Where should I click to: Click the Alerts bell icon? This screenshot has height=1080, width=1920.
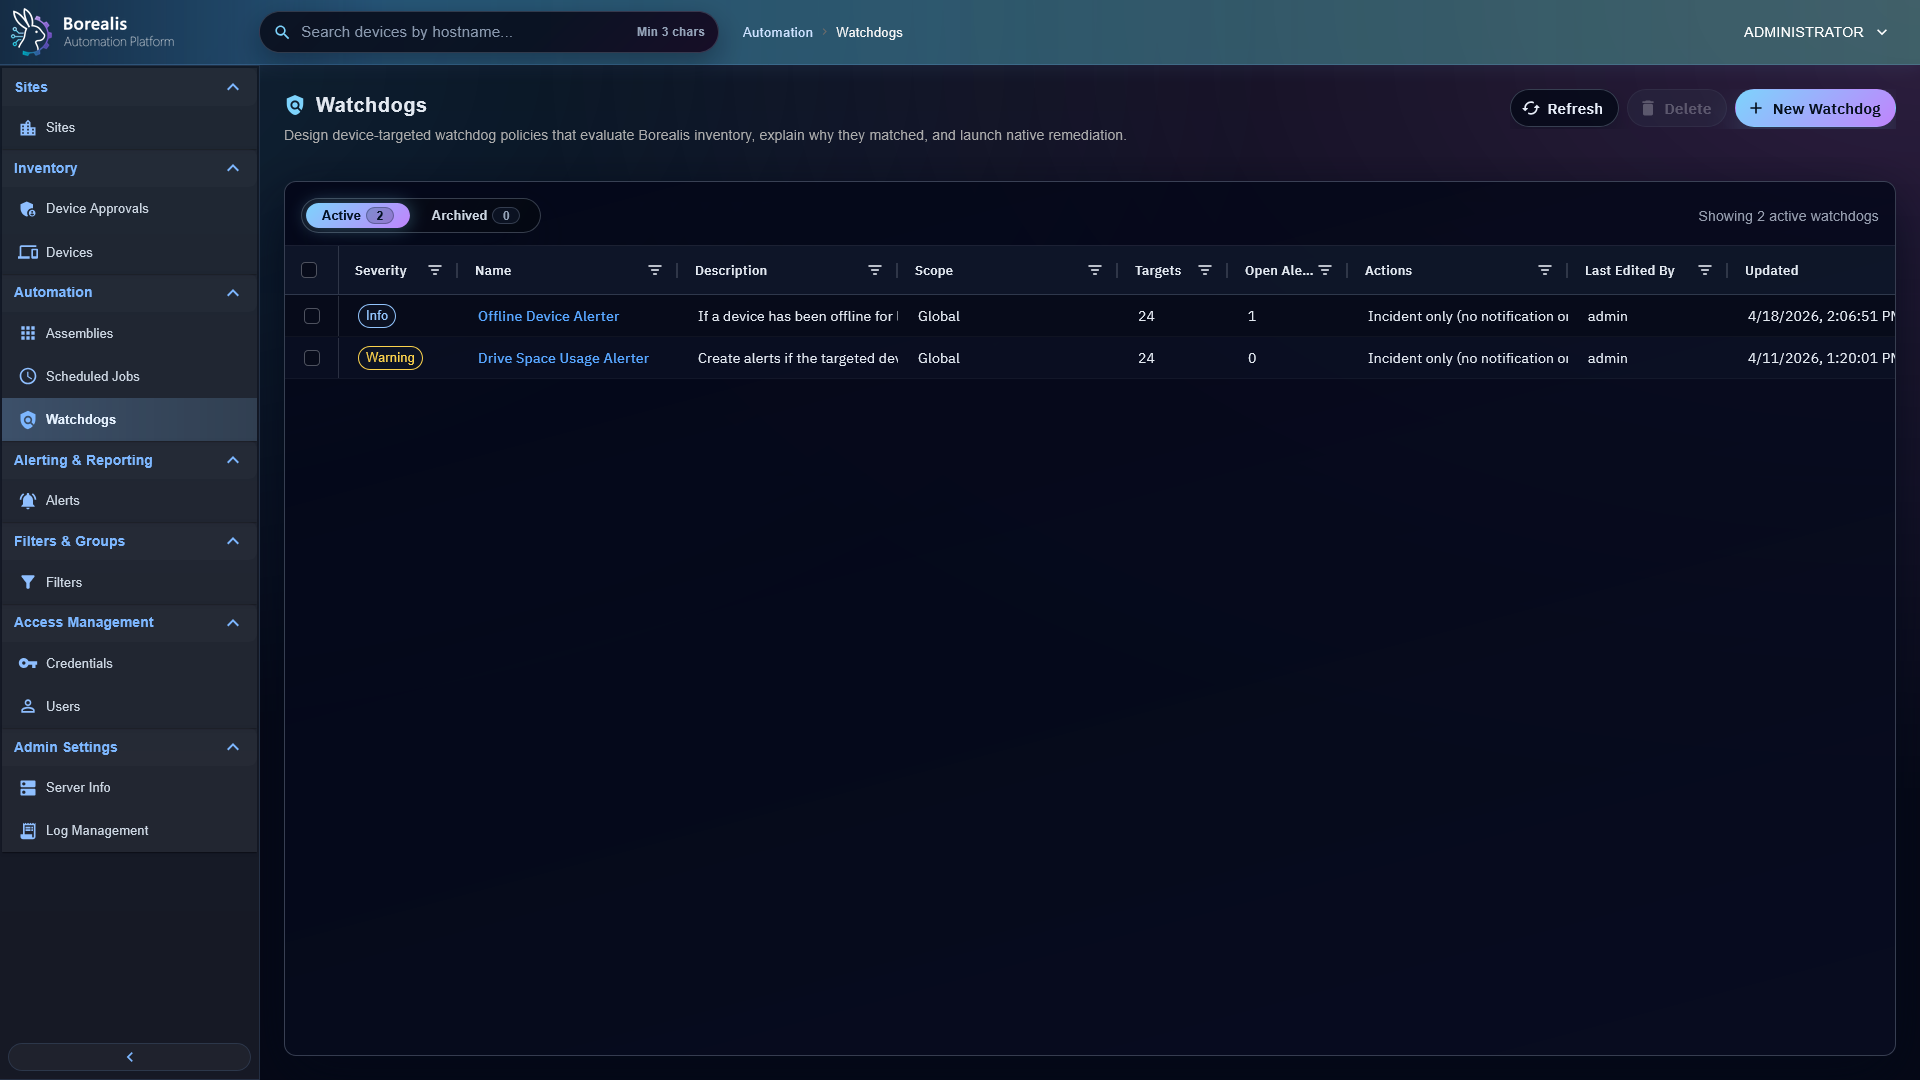tap(28, 501)
